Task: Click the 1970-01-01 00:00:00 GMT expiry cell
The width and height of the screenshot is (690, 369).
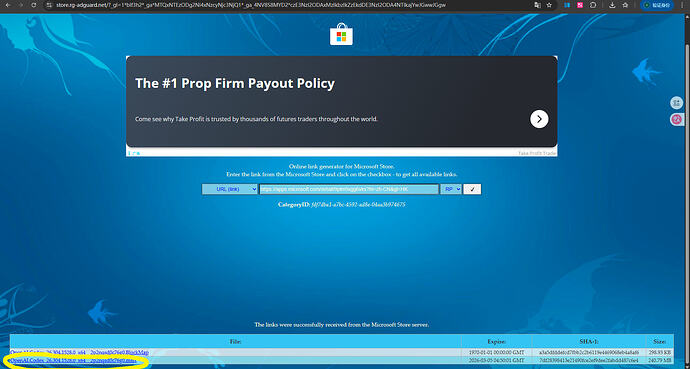Action: coord(496,352)
